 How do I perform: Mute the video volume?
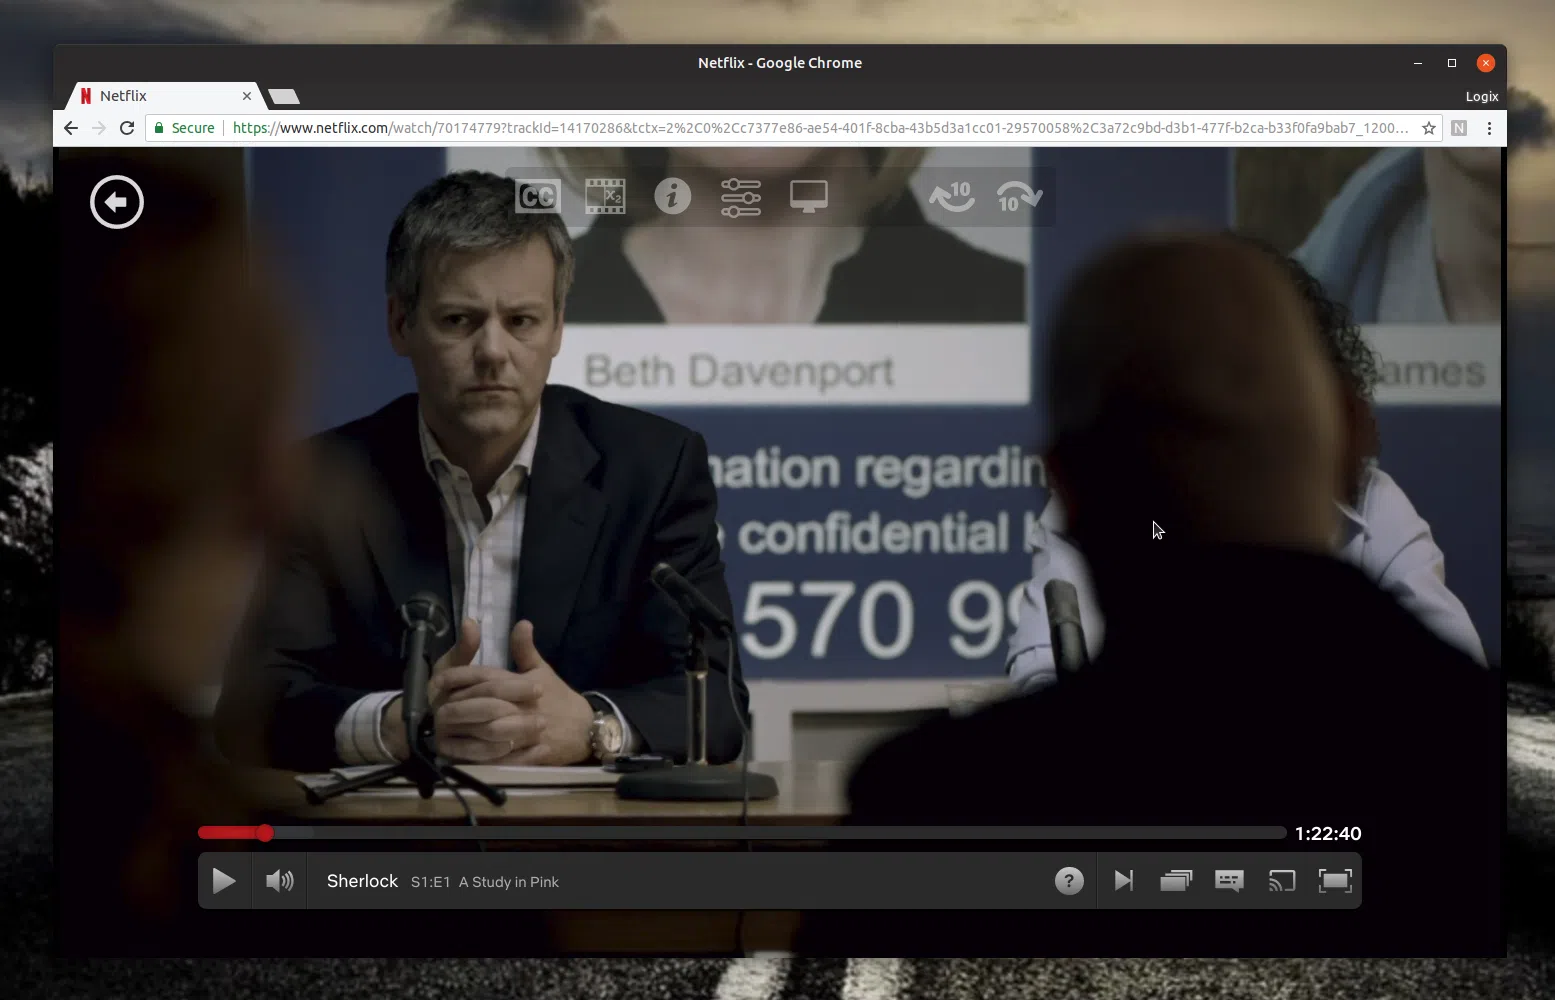[279, 881]
